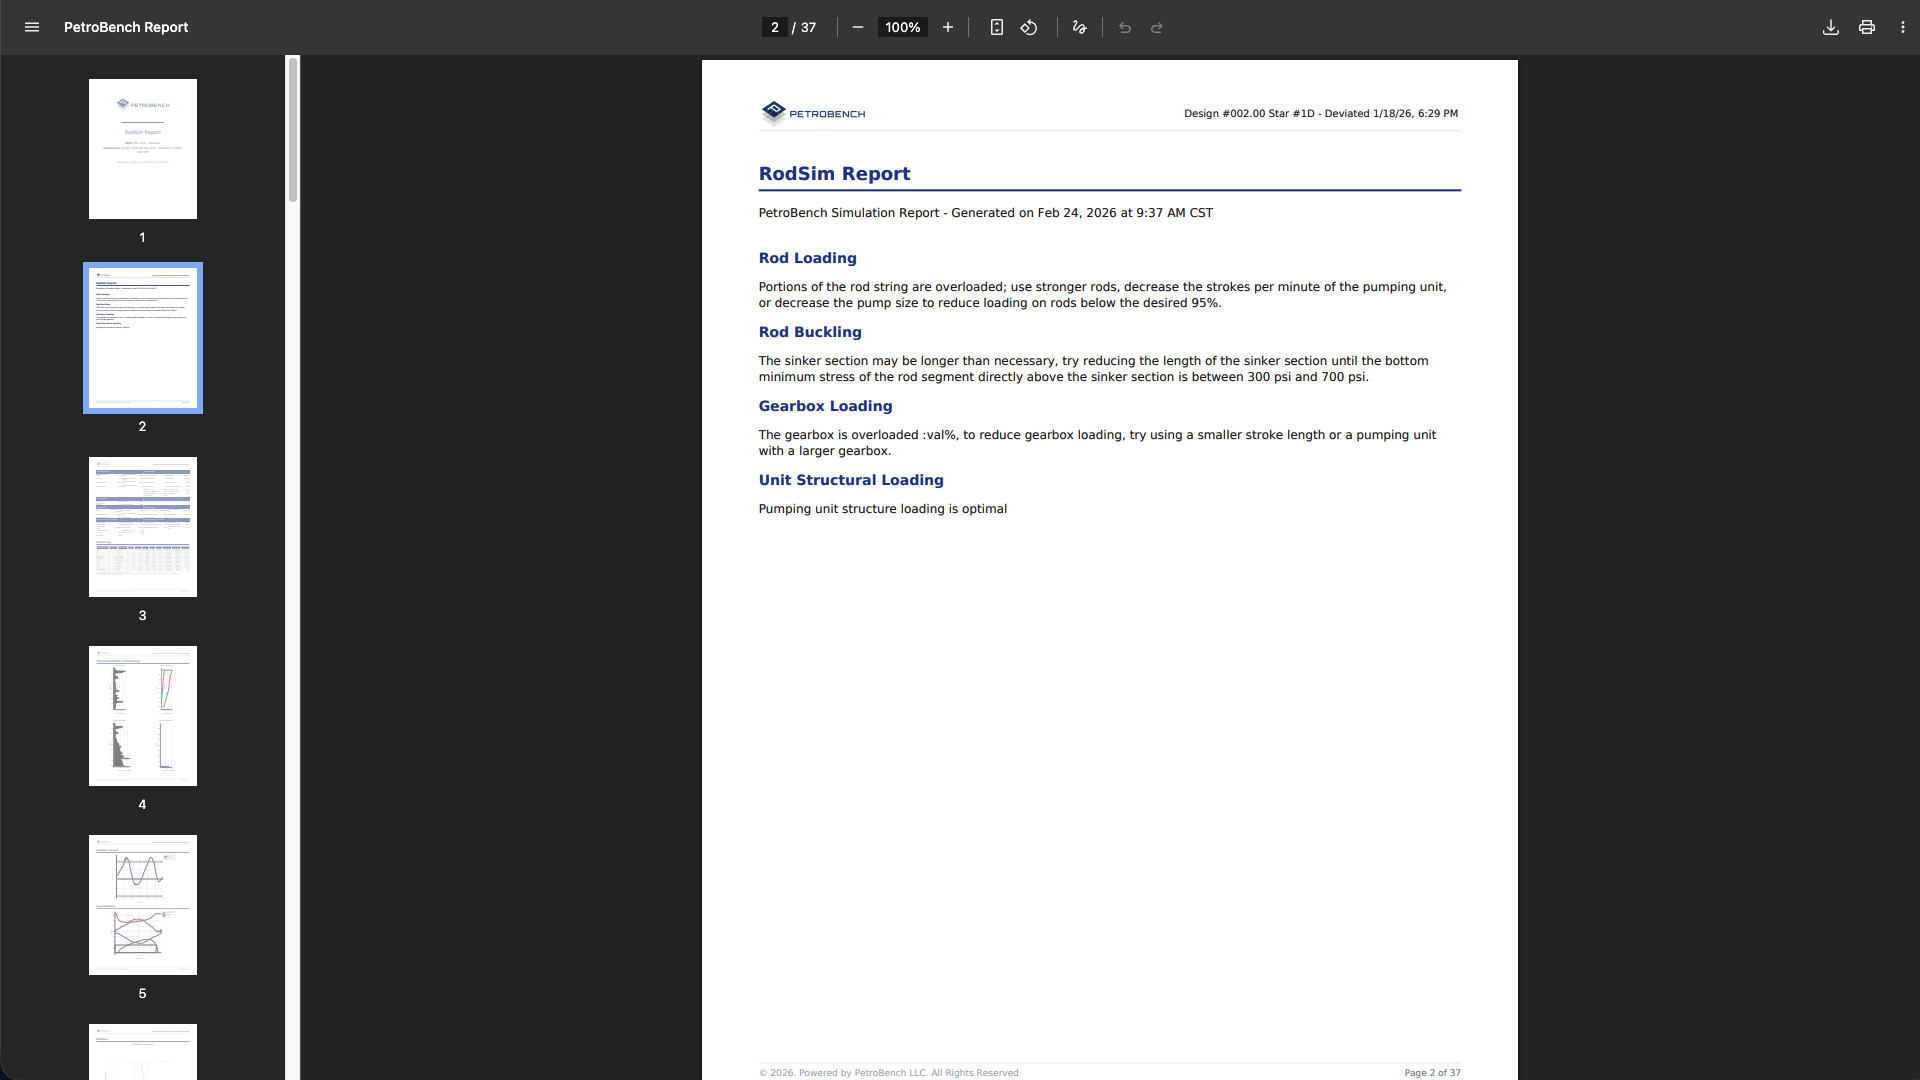Enable annotation drawing mode

point(1079,27)
